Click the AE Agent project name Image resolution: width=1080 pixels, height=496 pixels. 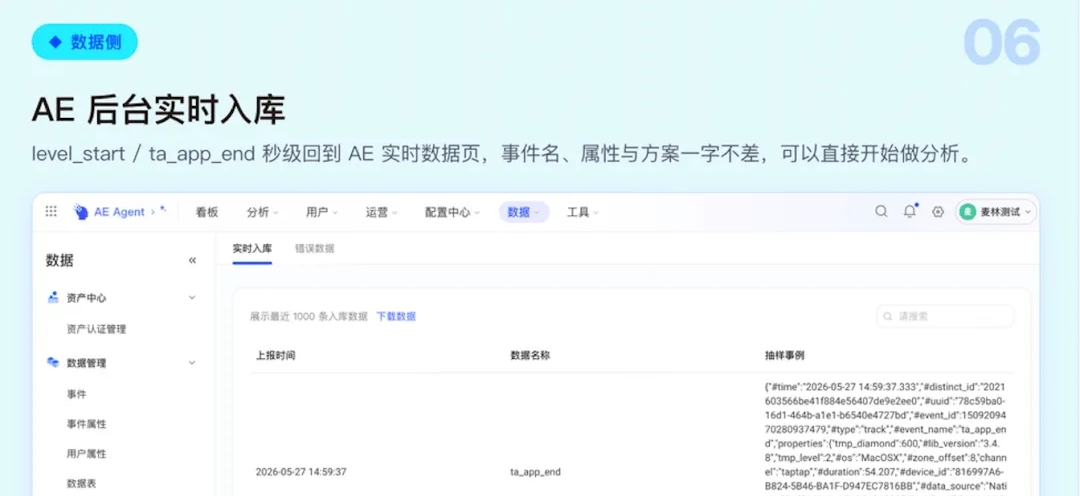tap(119, 212)
